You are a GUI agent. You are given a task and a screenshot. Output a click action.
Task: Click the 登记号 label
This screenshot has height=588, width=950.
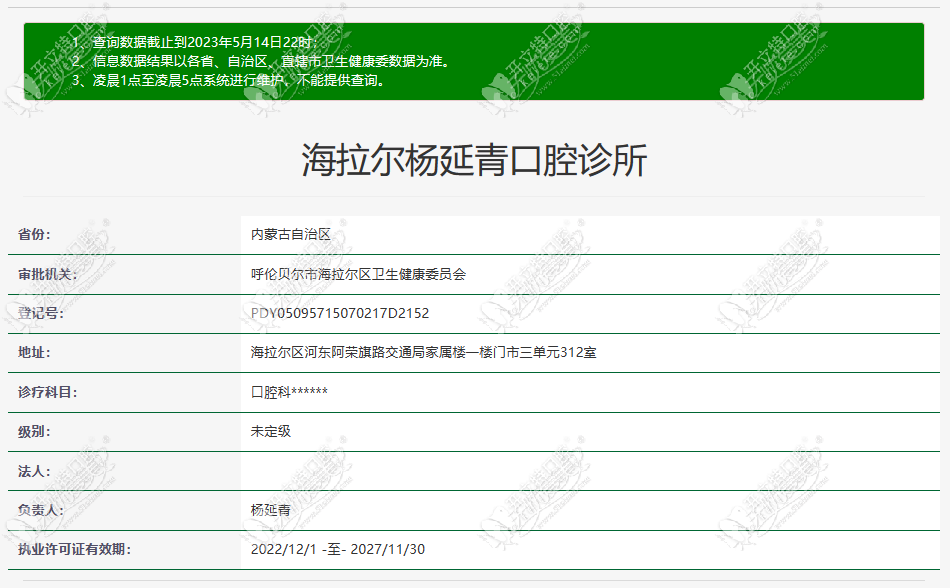pos(41,313)
